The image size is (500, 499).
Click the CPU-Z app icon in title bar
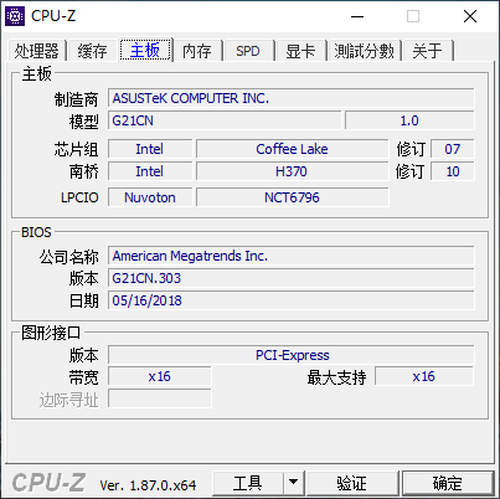[x=15, y=16]
